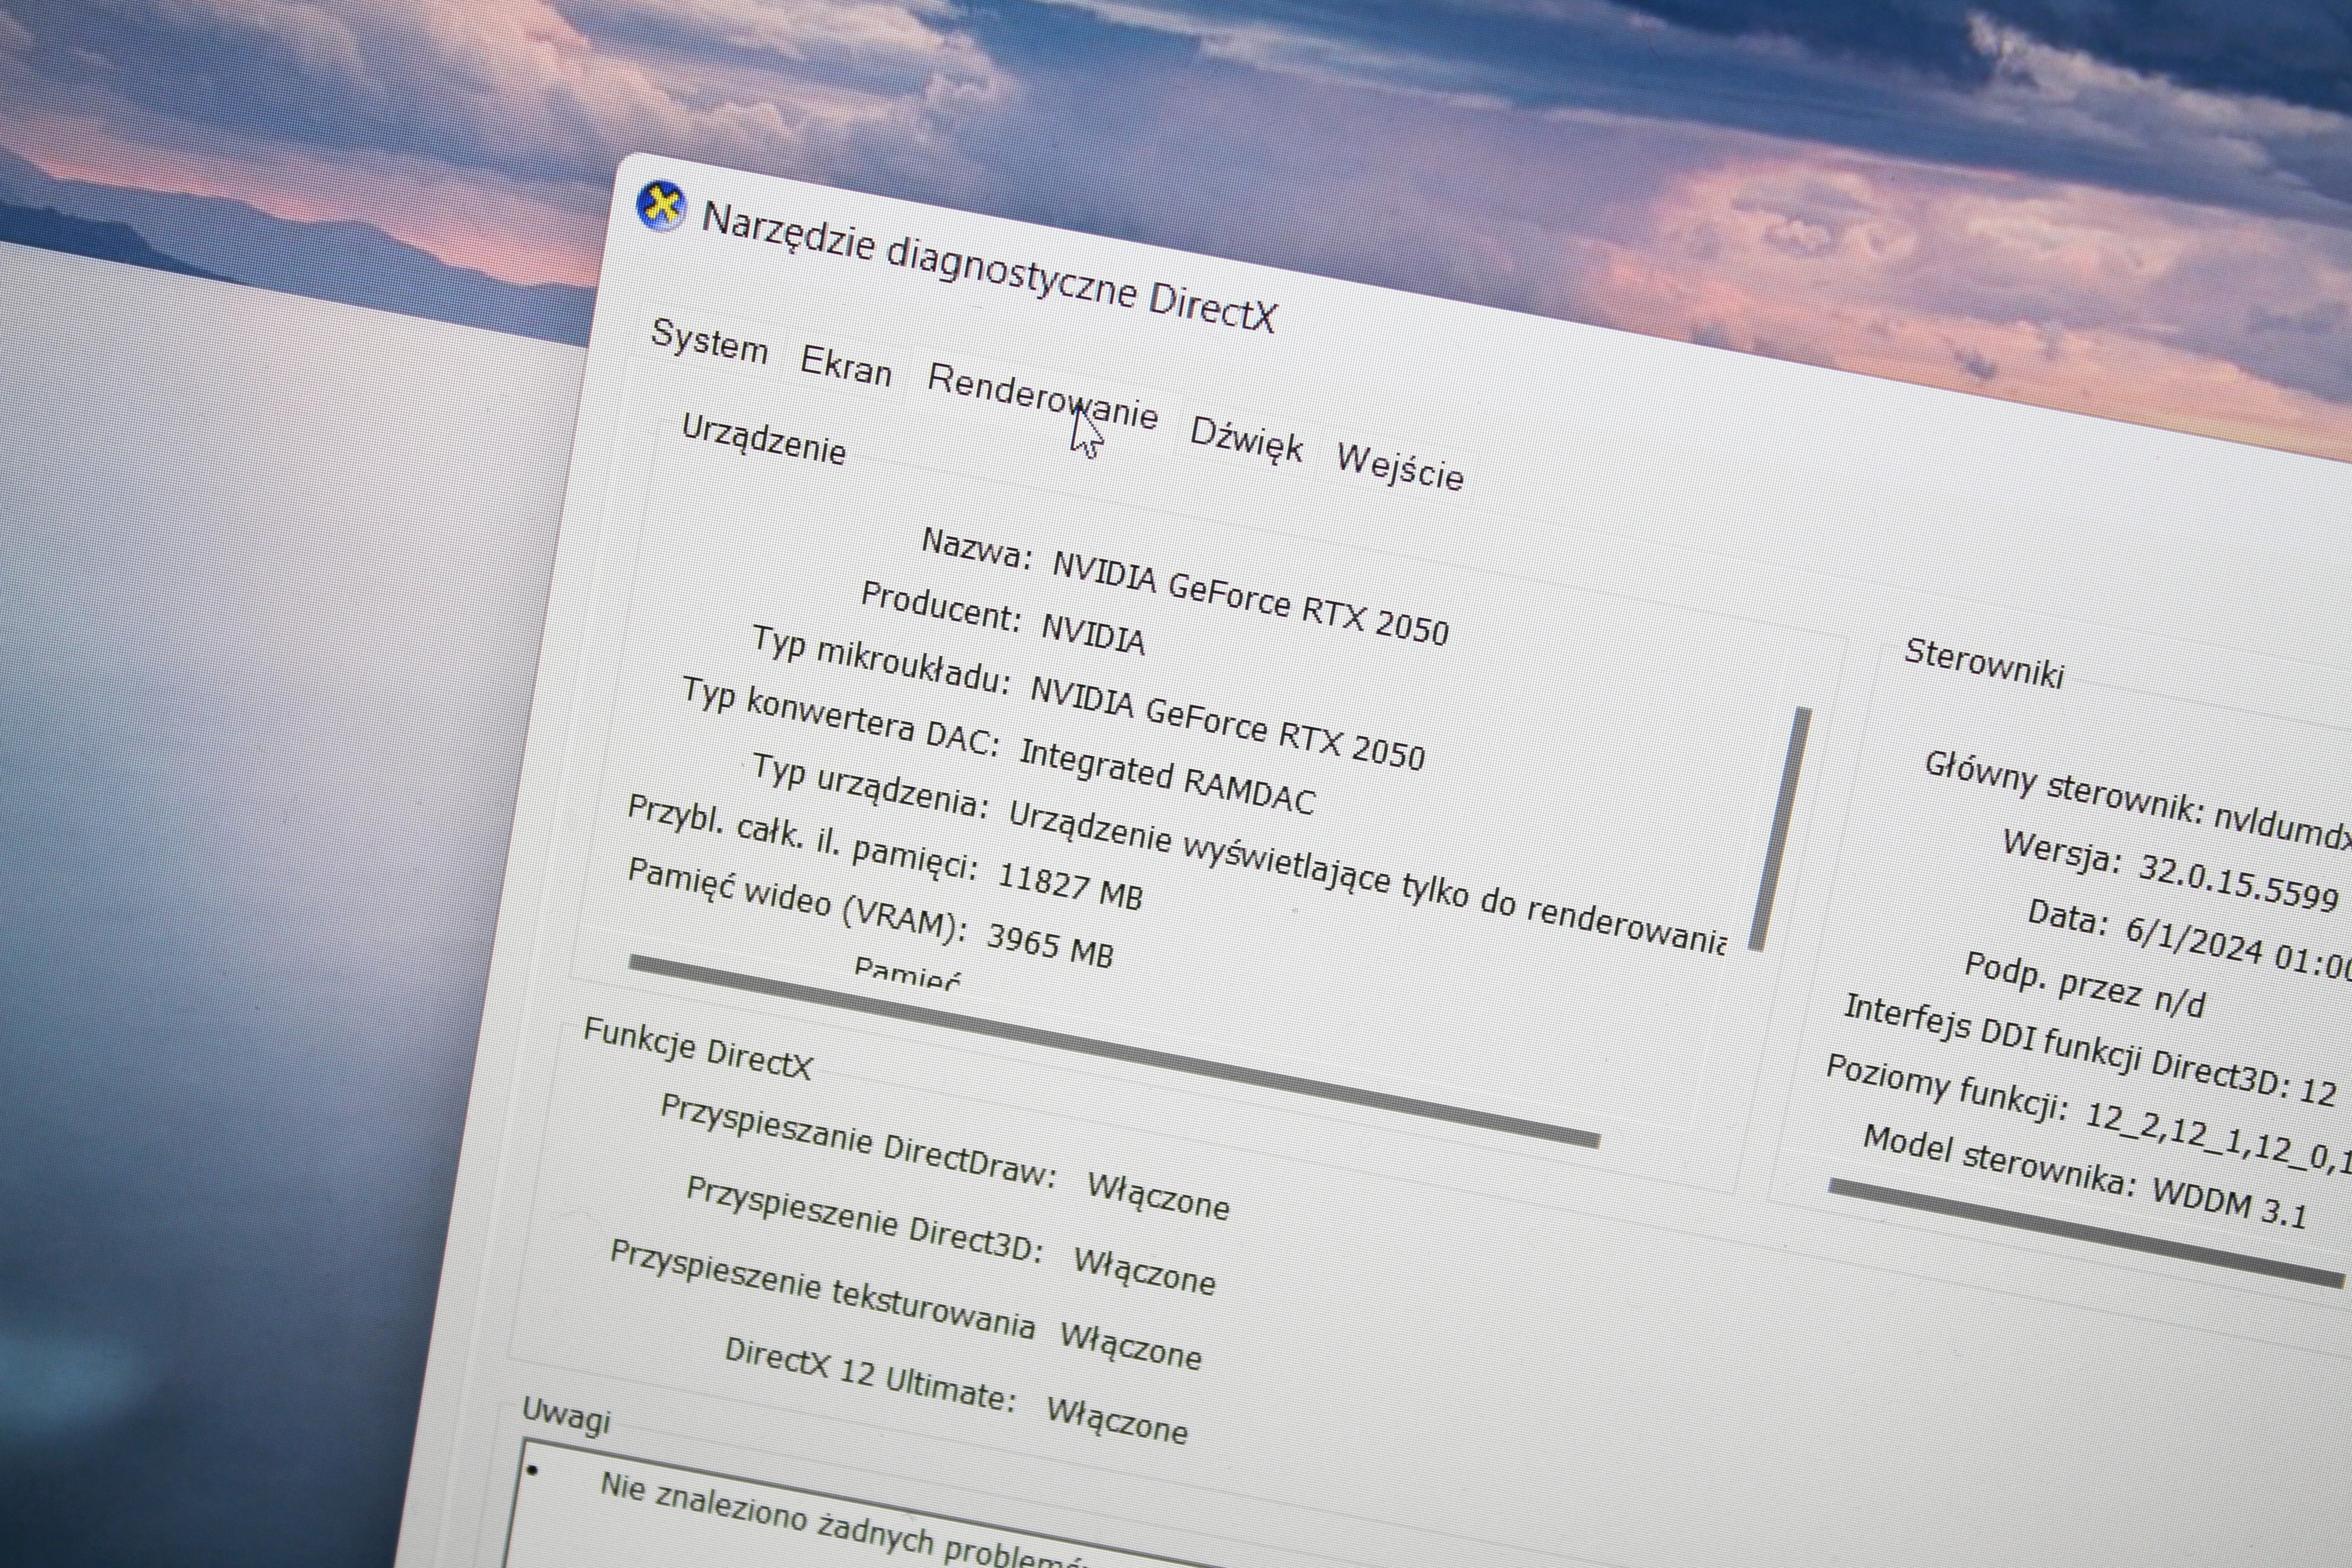Click the 'Typ urządzenia' row

1239,854
